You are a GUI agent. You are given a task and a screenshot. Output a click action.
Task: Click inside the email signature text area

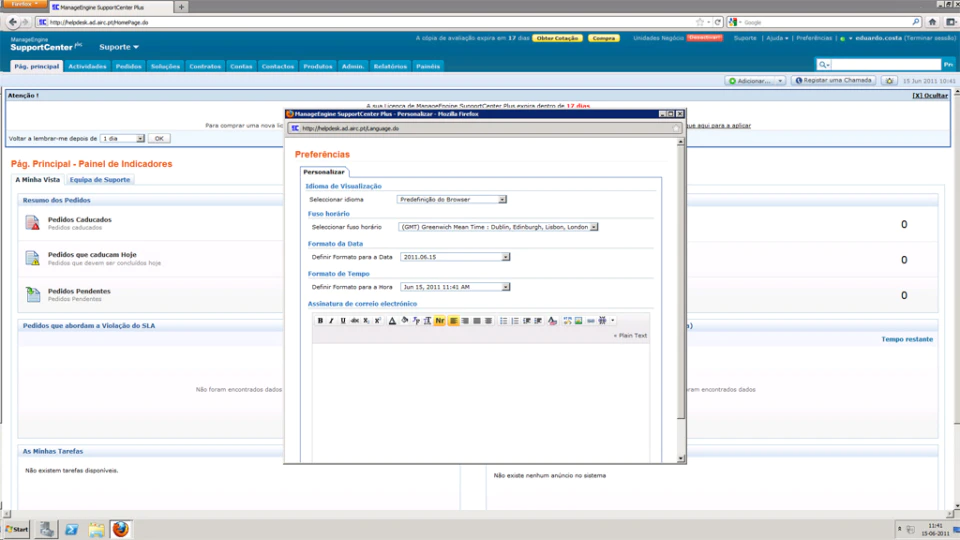click(x=481, y=401)
